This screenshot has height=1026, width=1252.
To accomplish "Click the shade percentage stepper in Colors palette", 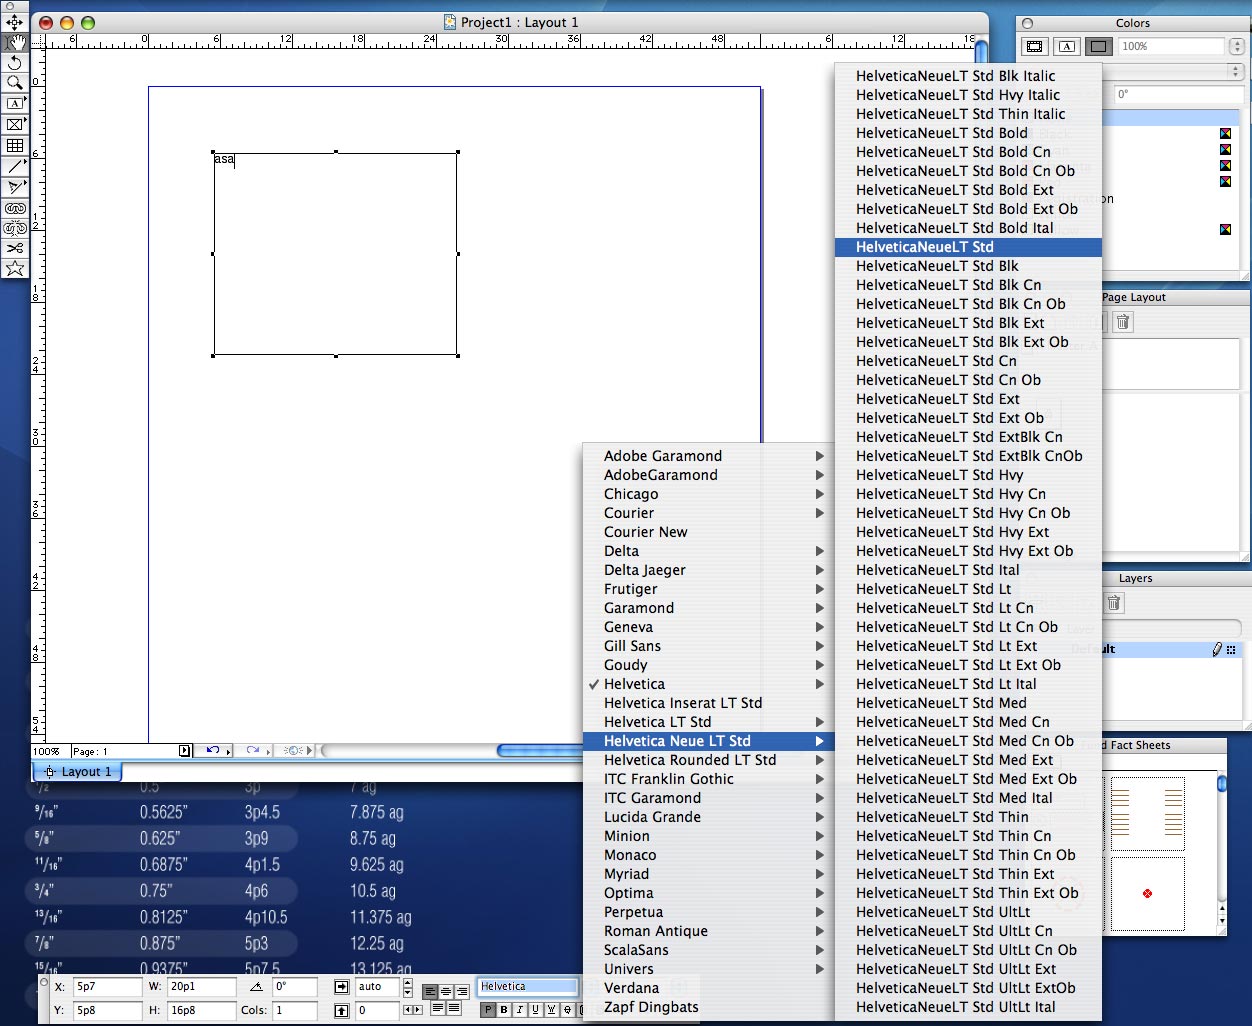I will click(1237, 46).
